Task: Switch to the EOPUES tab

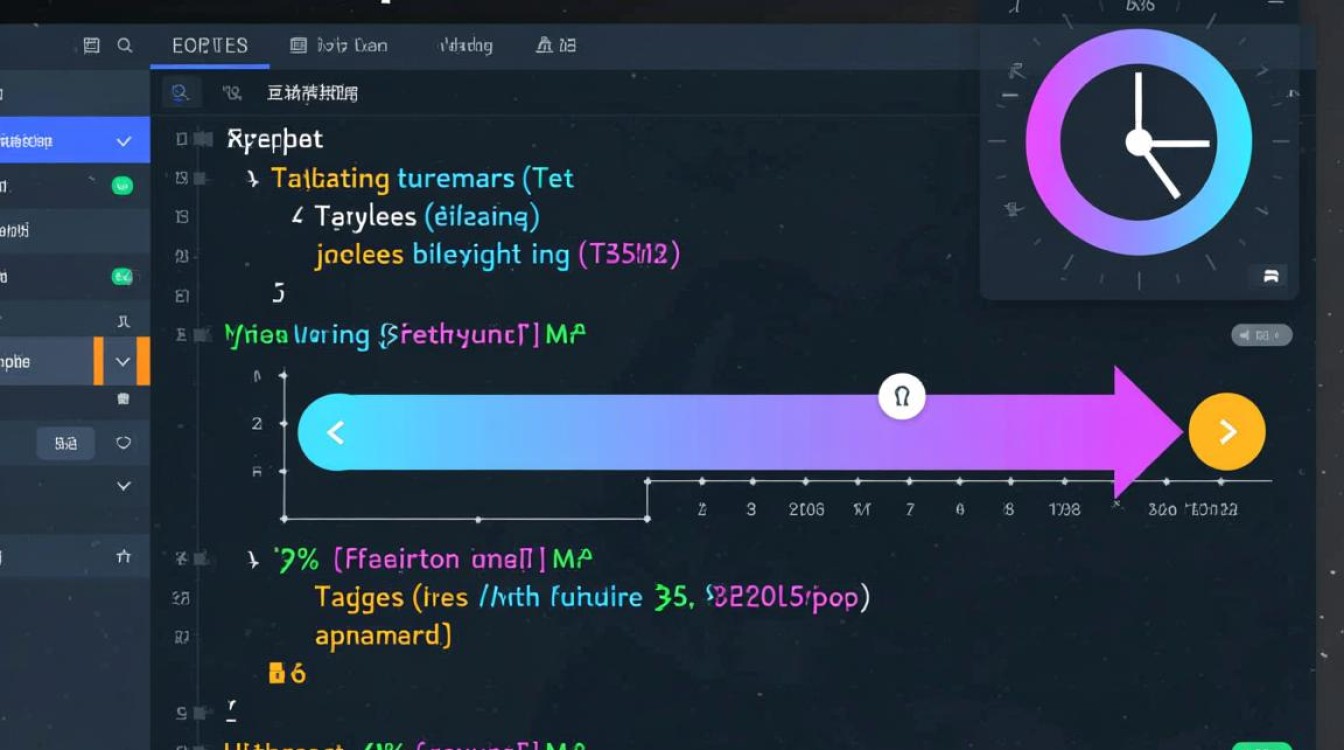Action: (210, 46)
